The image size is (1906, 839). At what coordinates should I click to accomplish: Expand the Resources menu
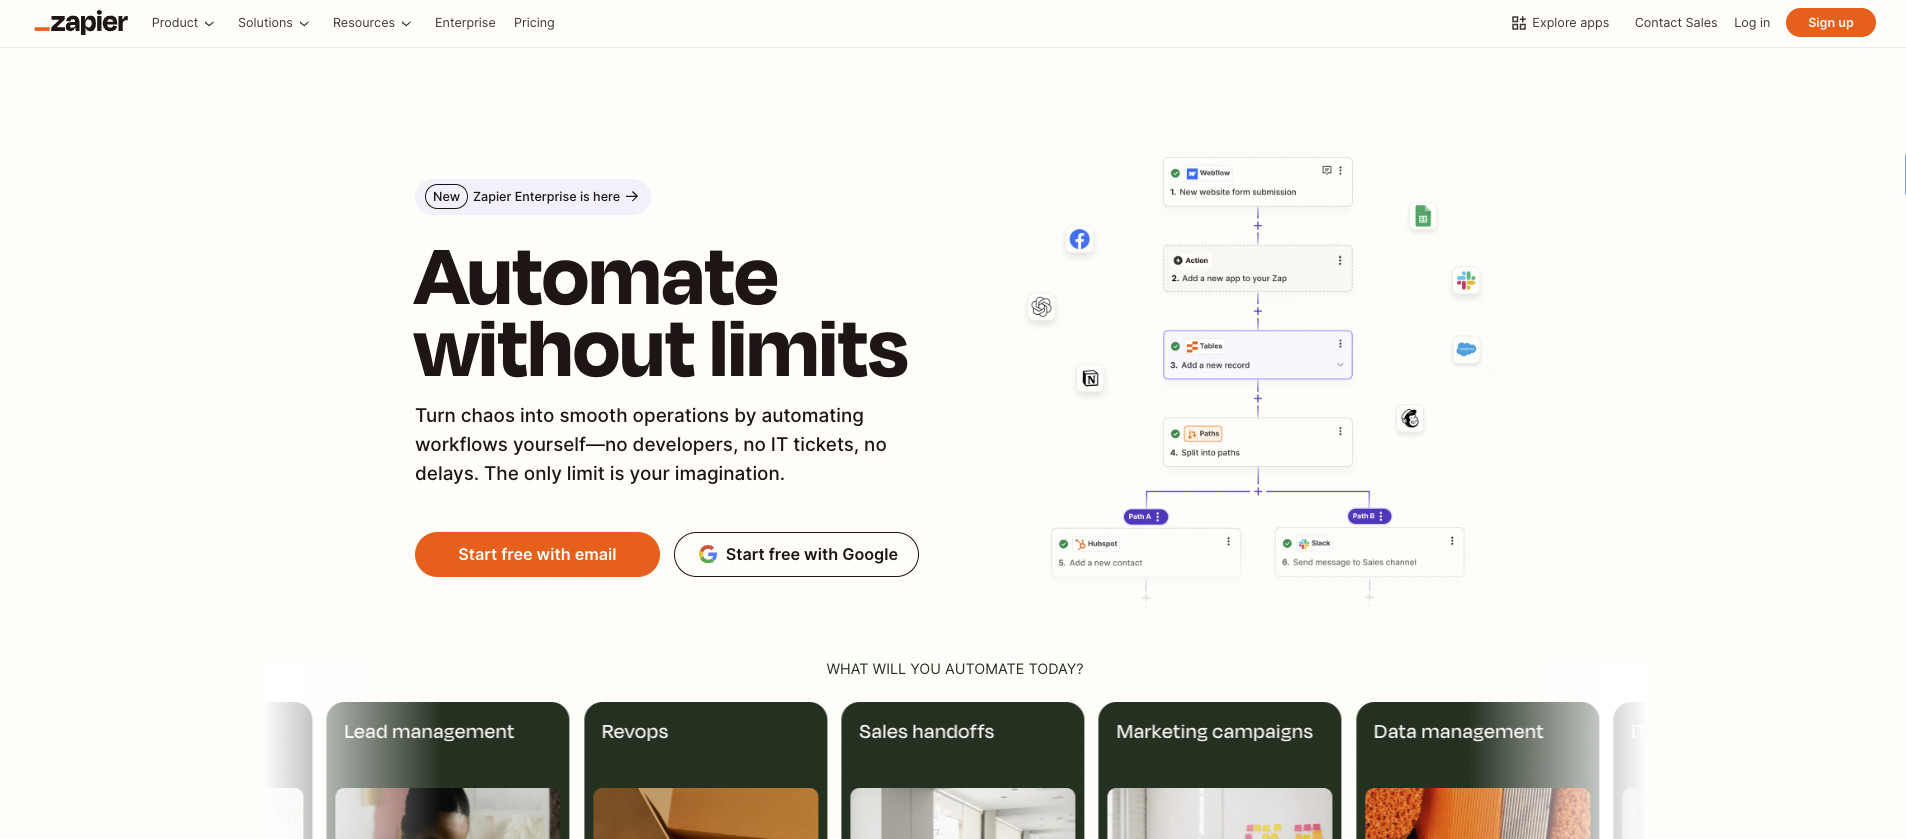(x=372, y=23)
